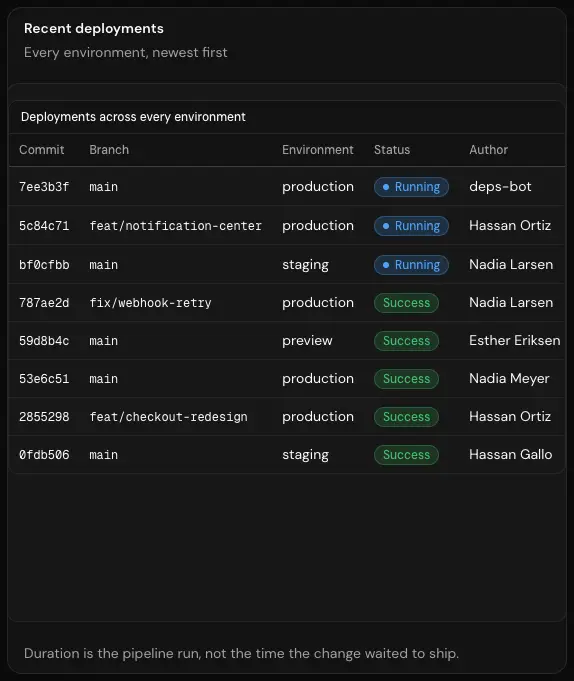The height and width of the screenshot is (681, 574).
Task: Click author deps-bot
Action: [x=500, y=187]
